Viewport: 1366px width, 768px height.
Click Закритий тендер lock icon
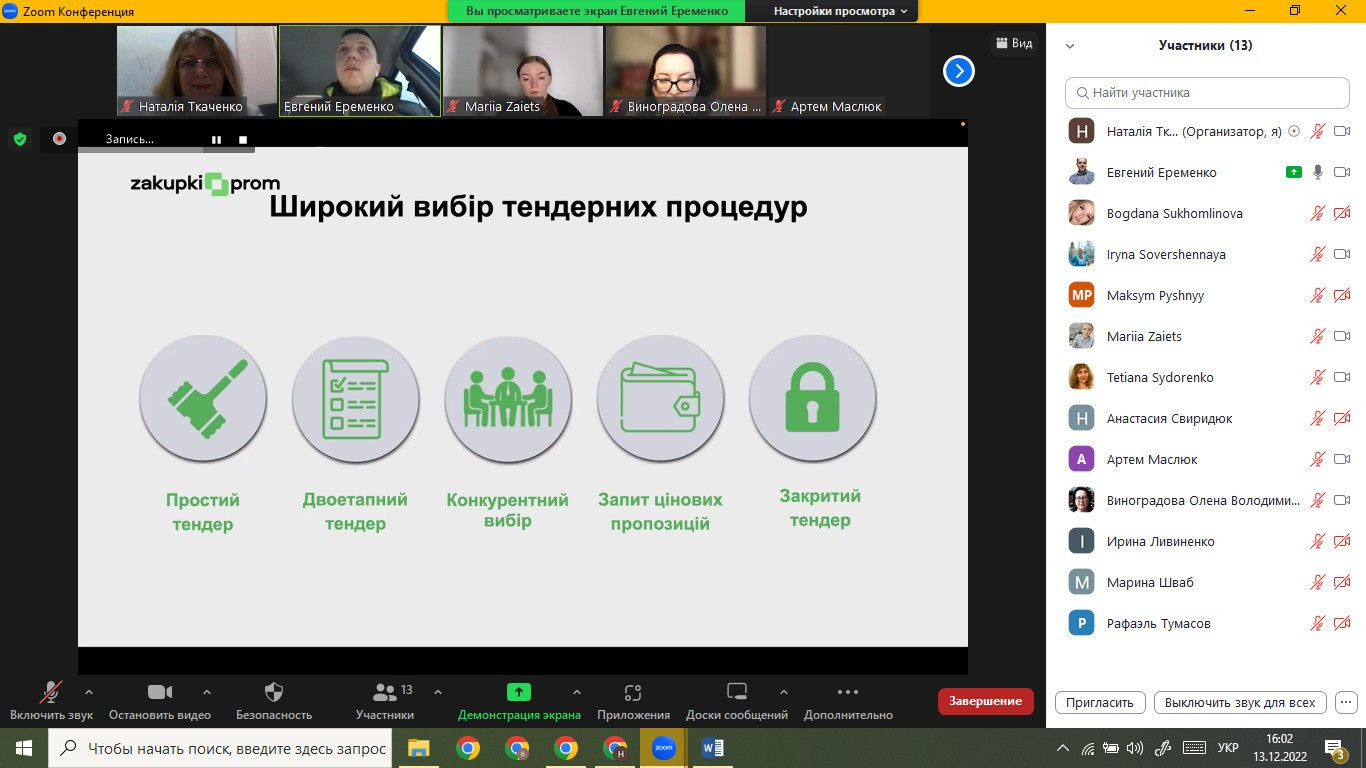[x=812, y=398]
